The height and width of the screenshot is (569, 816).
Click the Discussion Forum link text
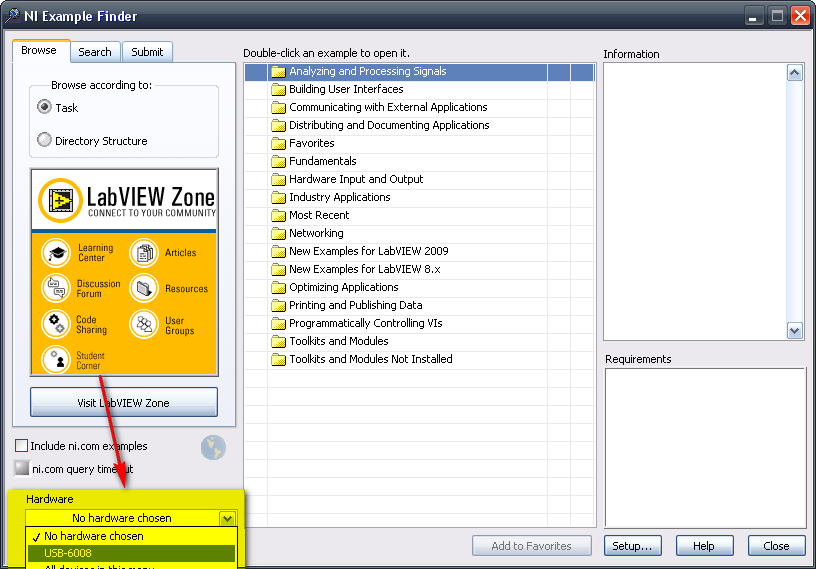98,288
